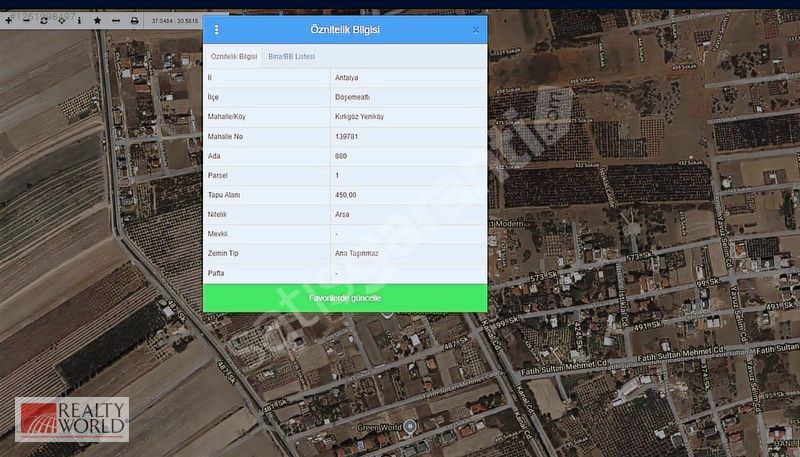This screenshot has height=457, width=800.
Task: Refresh the map view
Action: coord(43,20)
